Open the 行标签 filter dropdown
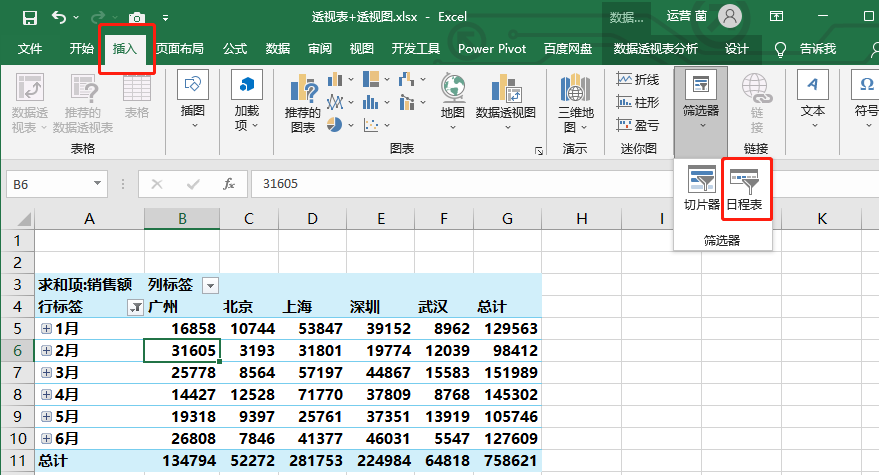 [135, 307]
